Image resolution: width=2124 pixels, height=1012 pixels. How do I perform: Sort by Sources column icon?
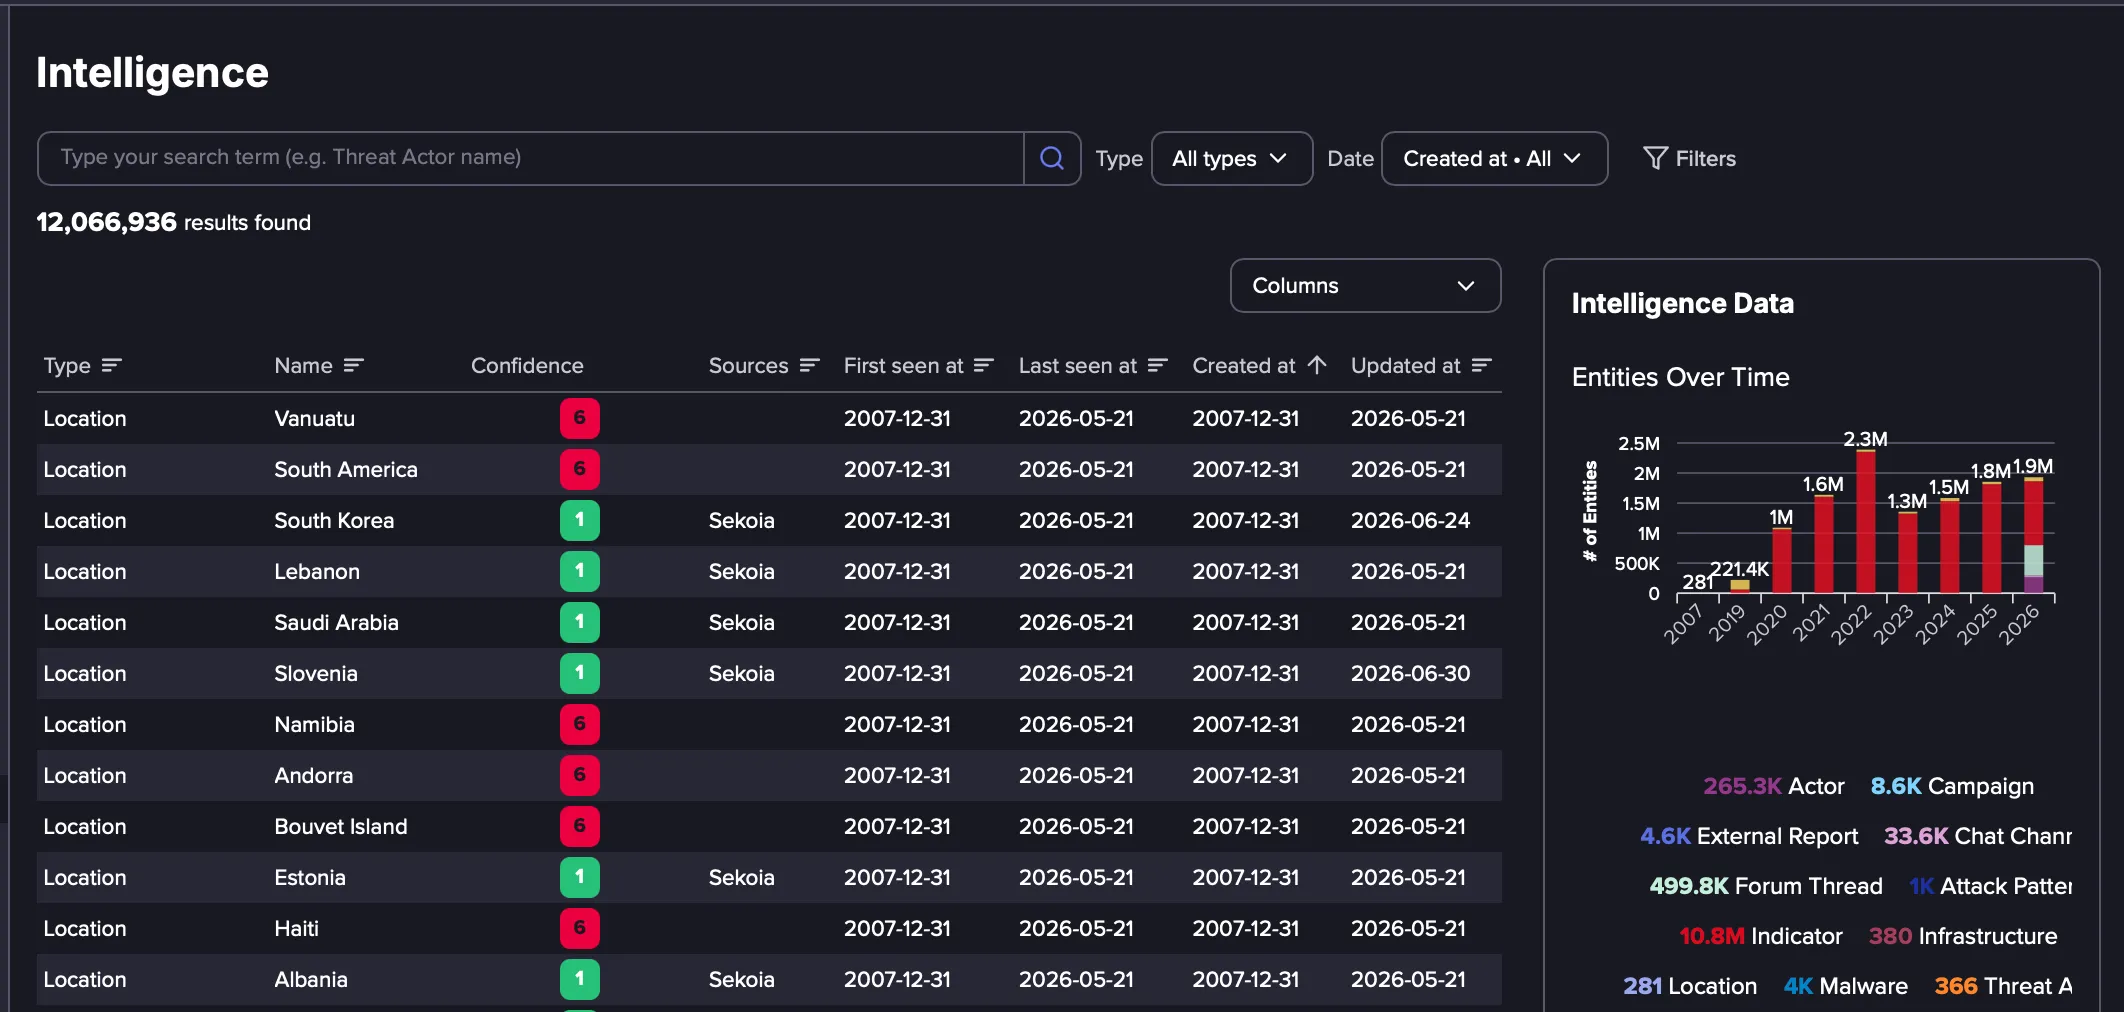click(809, 366)
